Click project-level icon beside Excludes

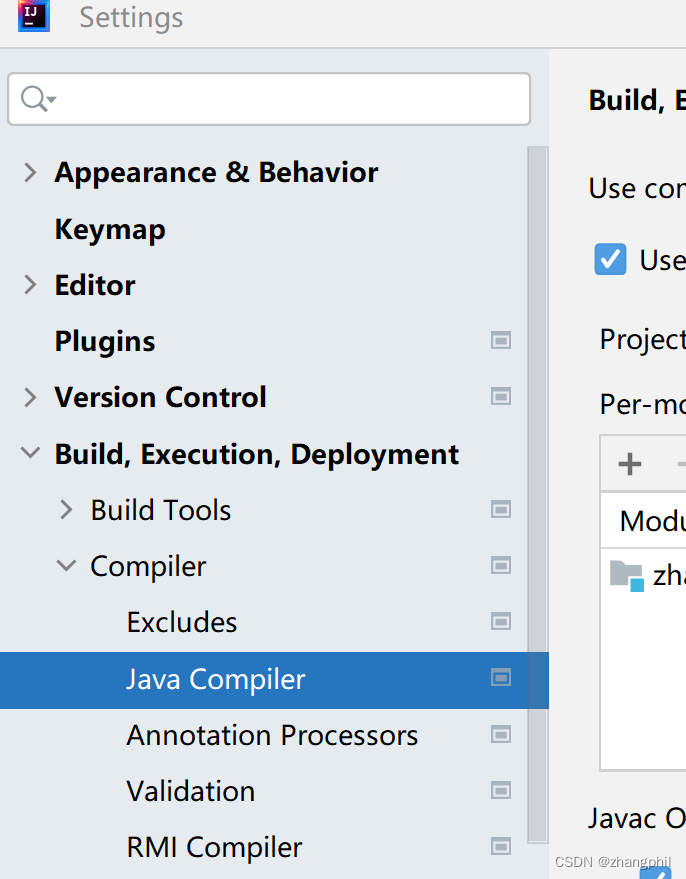pyautogui.click(x=500, y=621)
